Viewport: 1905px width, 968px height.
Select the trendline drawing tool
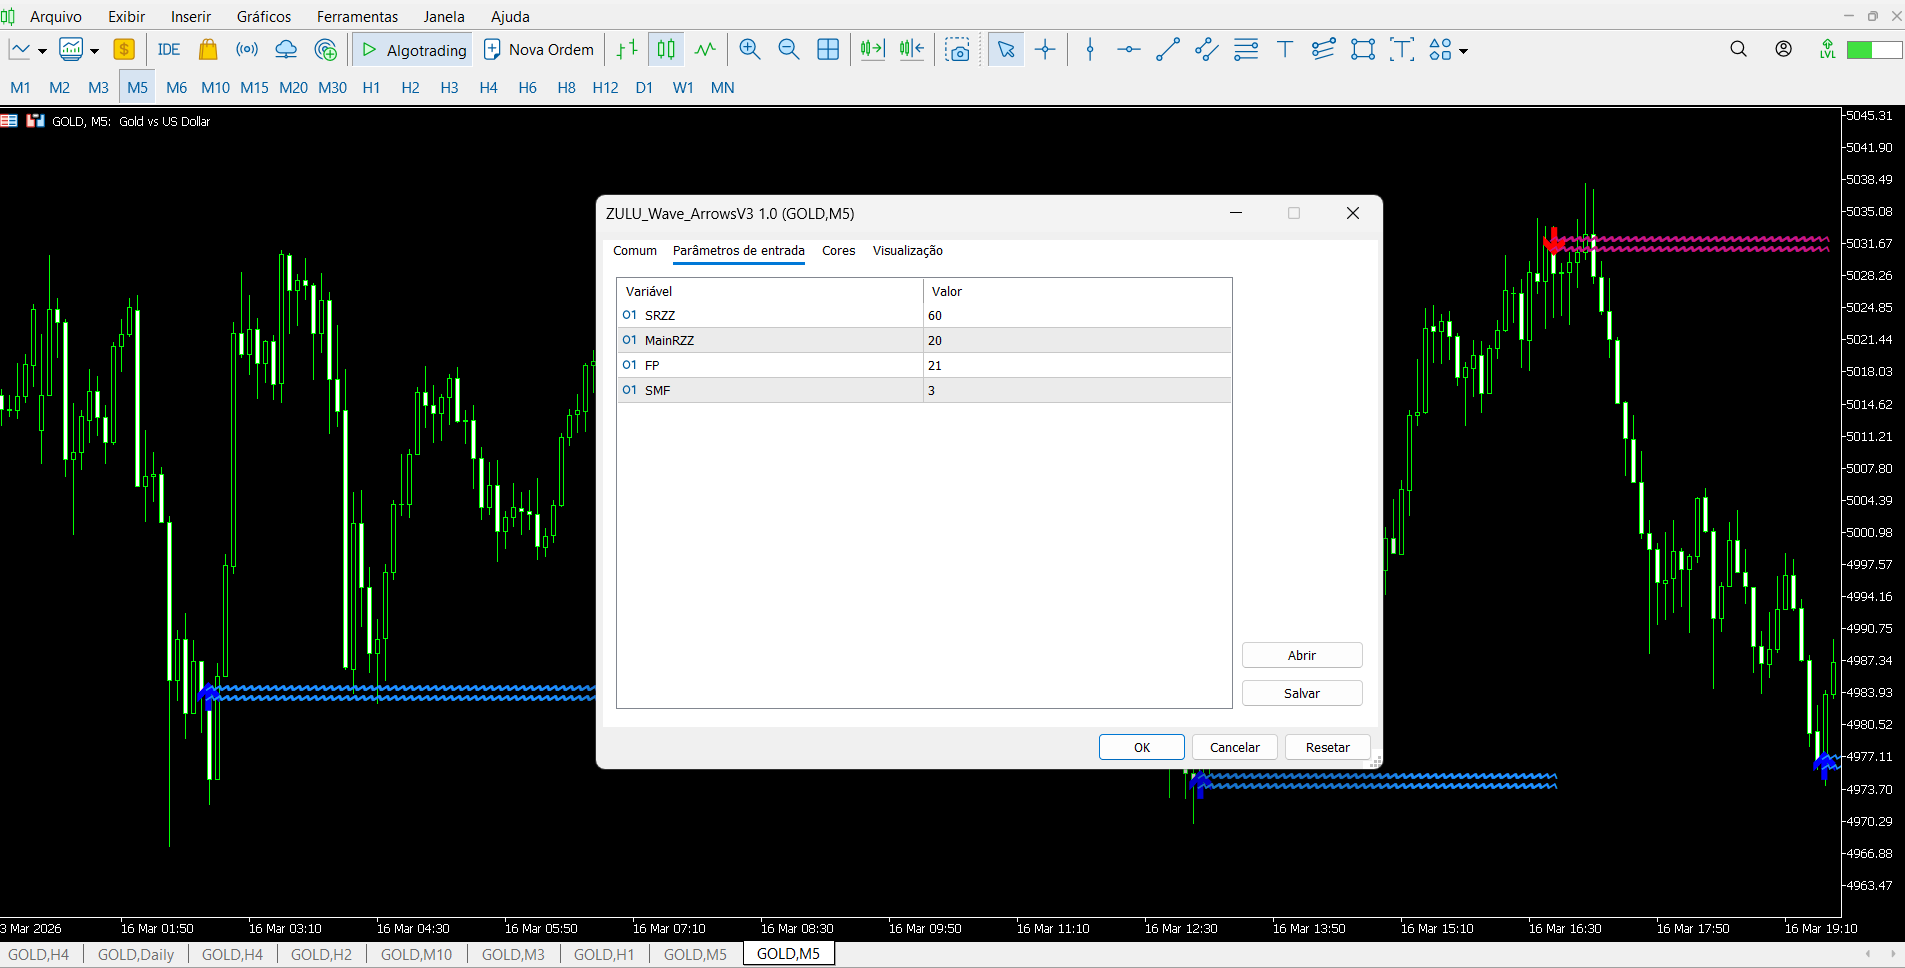pos(1167,49)
